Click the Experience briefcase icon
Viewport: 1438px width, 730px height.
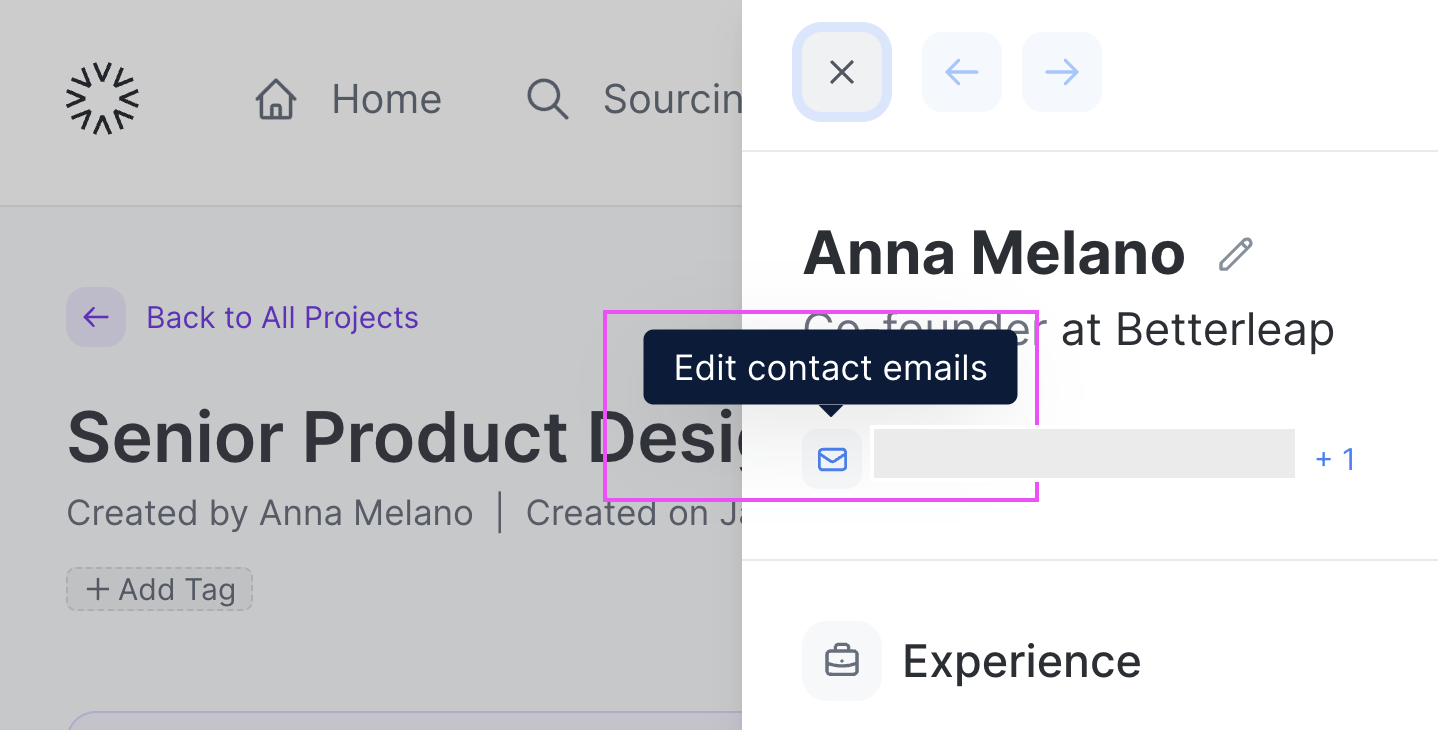(841, 661)
